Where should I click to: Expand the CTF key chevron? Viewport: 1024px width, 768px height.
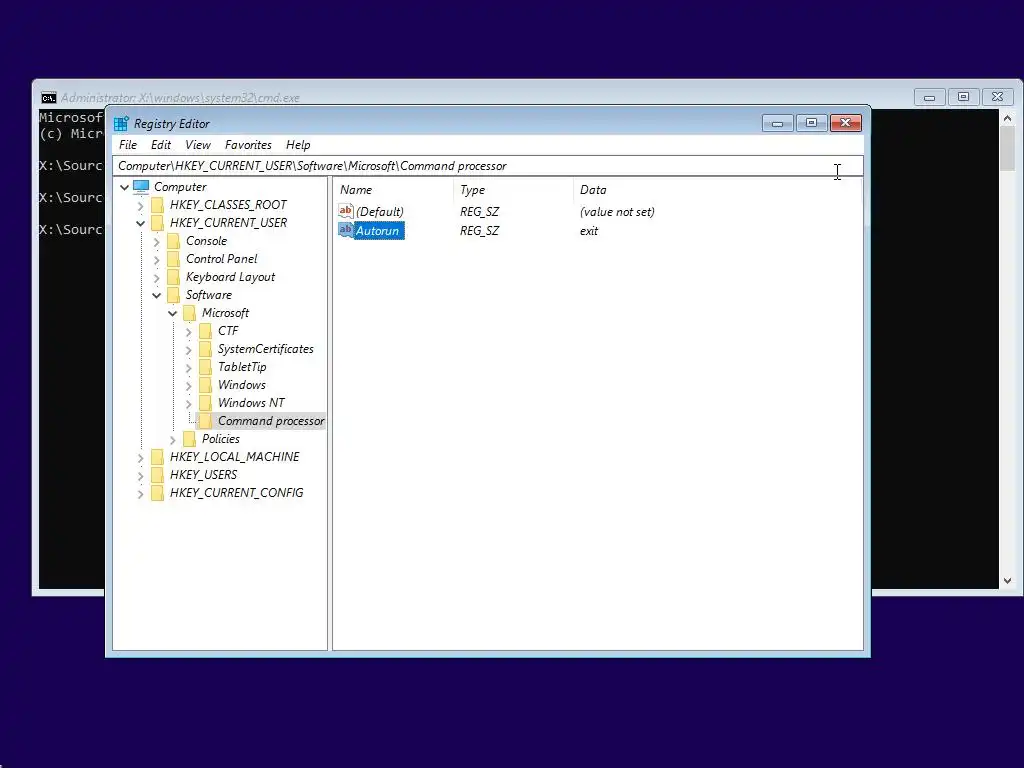[189, 332]
